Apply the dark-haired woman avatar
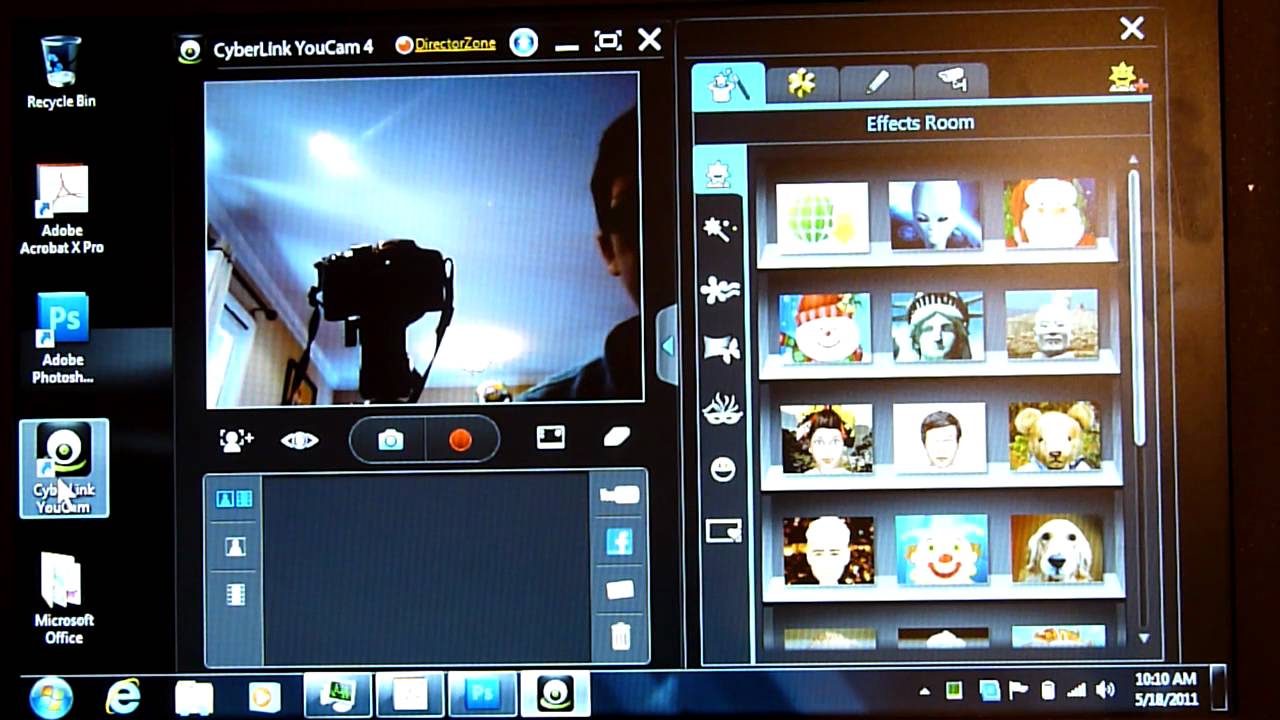Image resolution: width=1280 pixels, height=720 pixels. click(826, 438)
